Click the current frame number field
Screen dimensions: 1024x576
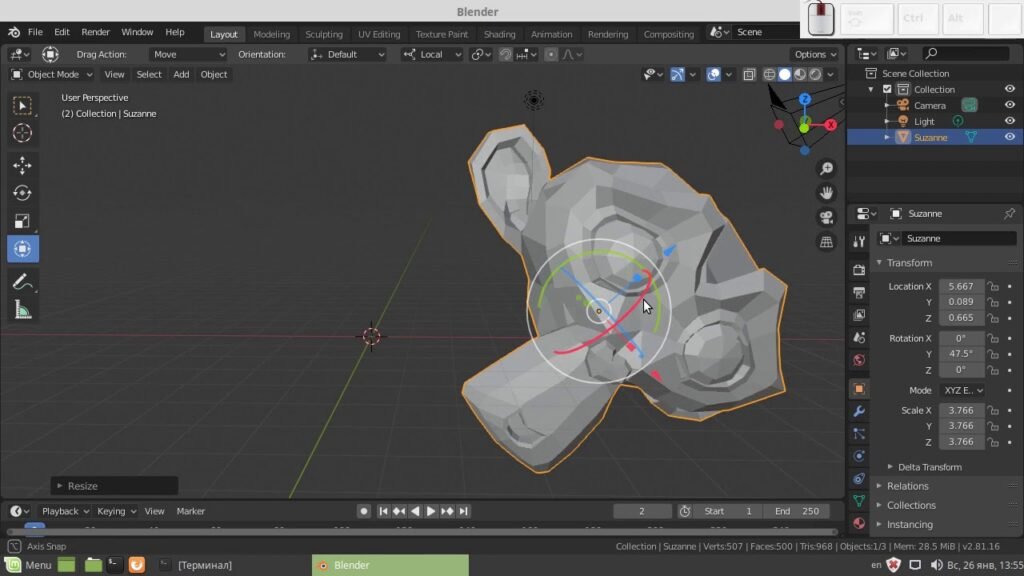click(x=642, y=511)
